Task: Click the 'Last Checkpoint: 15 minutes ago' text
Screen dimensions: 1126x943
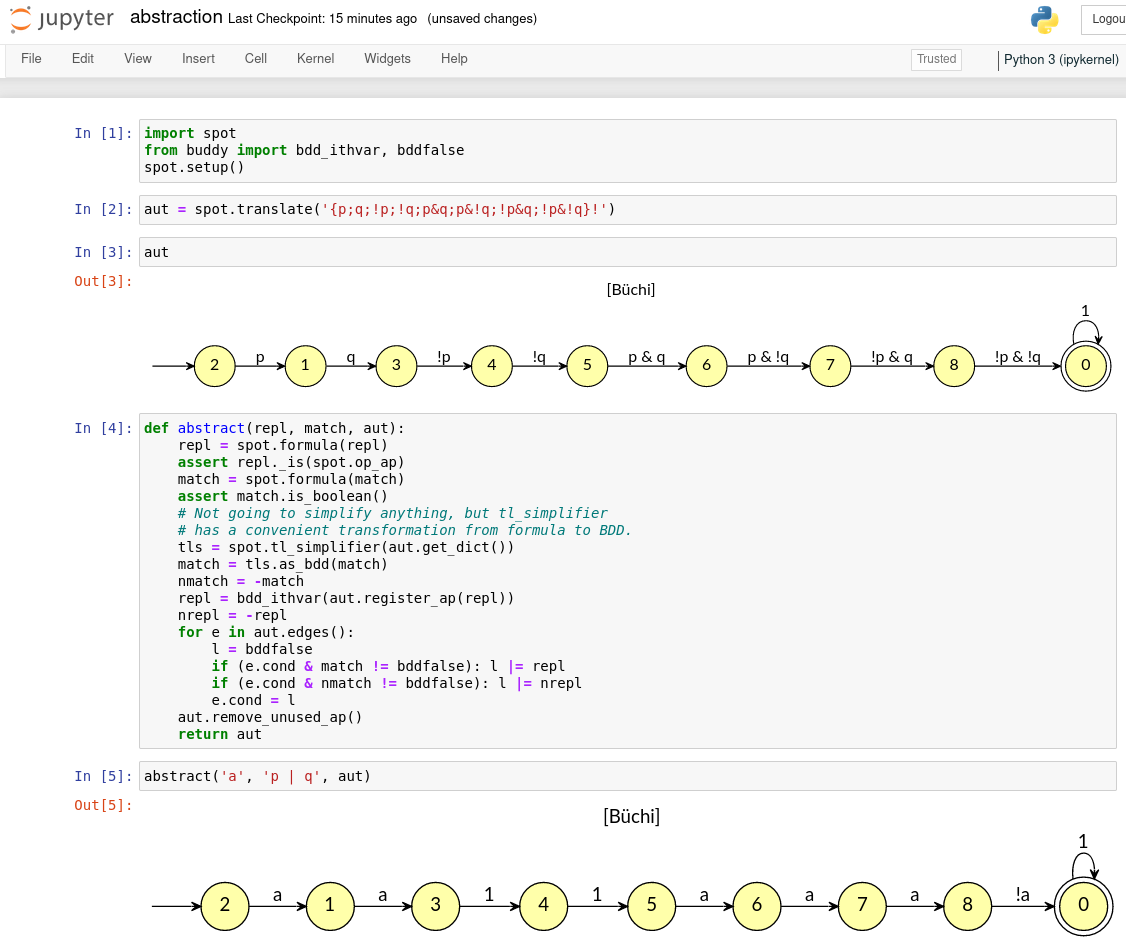Action: (322, 19)
